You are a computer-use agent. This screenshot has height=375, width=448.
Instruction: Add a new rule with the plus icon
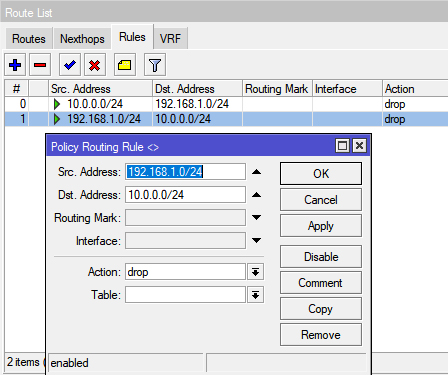pyautogui.click(x=15, y=65)
